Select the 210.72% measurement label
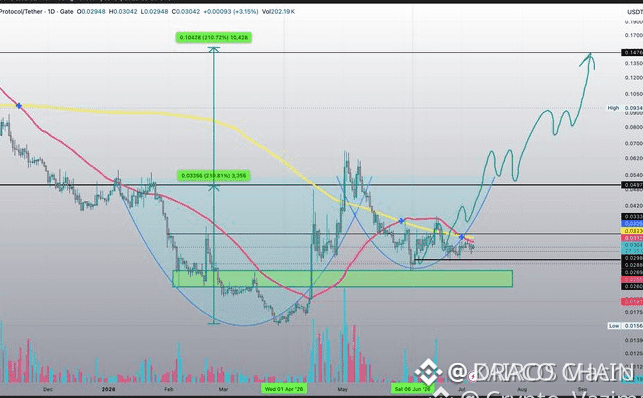 click(214, 38)
